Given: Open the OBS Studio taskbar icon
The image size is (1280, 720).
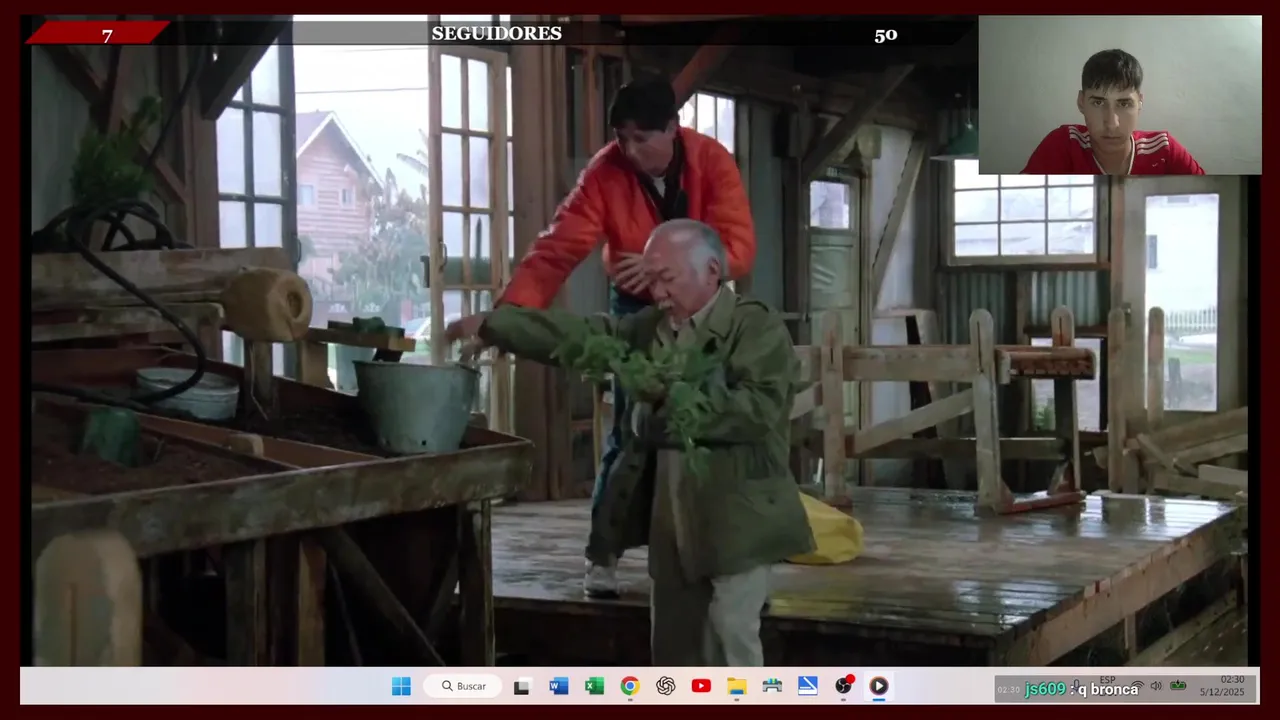Looking at the screenshot, I should click(843, 686).
